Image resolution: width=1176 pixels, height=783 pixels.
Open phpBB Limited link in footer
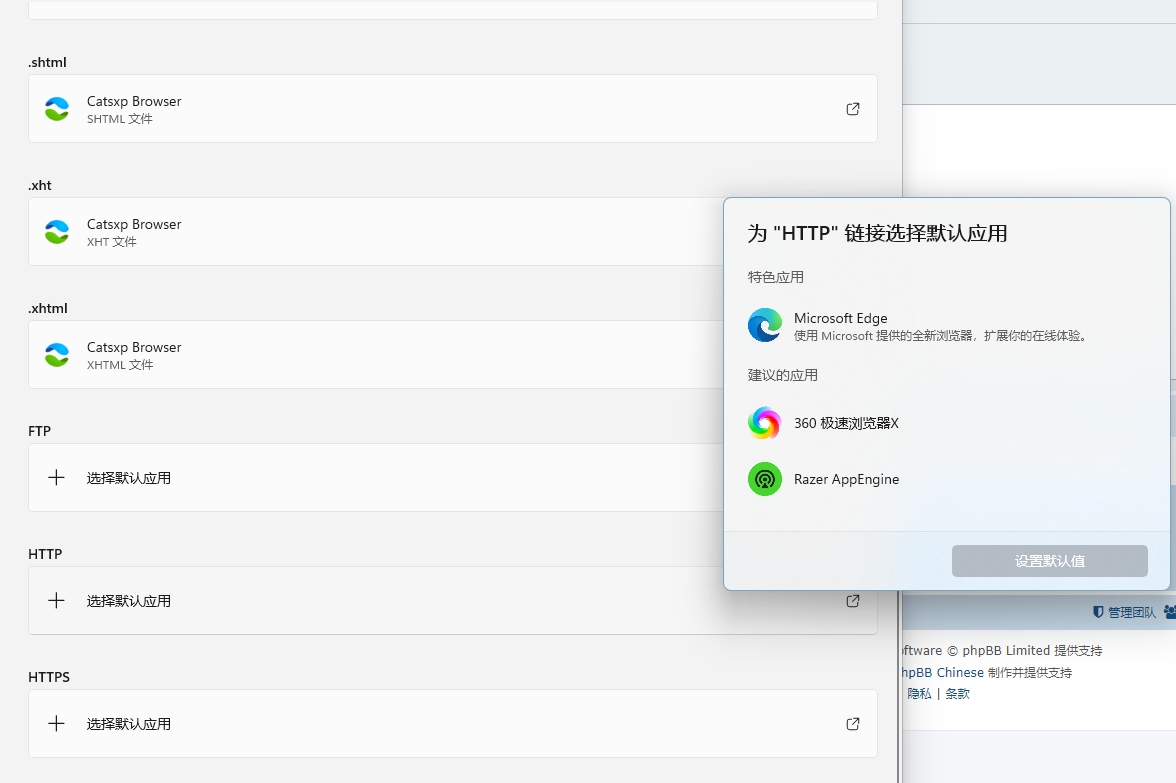click(1006, 650)
